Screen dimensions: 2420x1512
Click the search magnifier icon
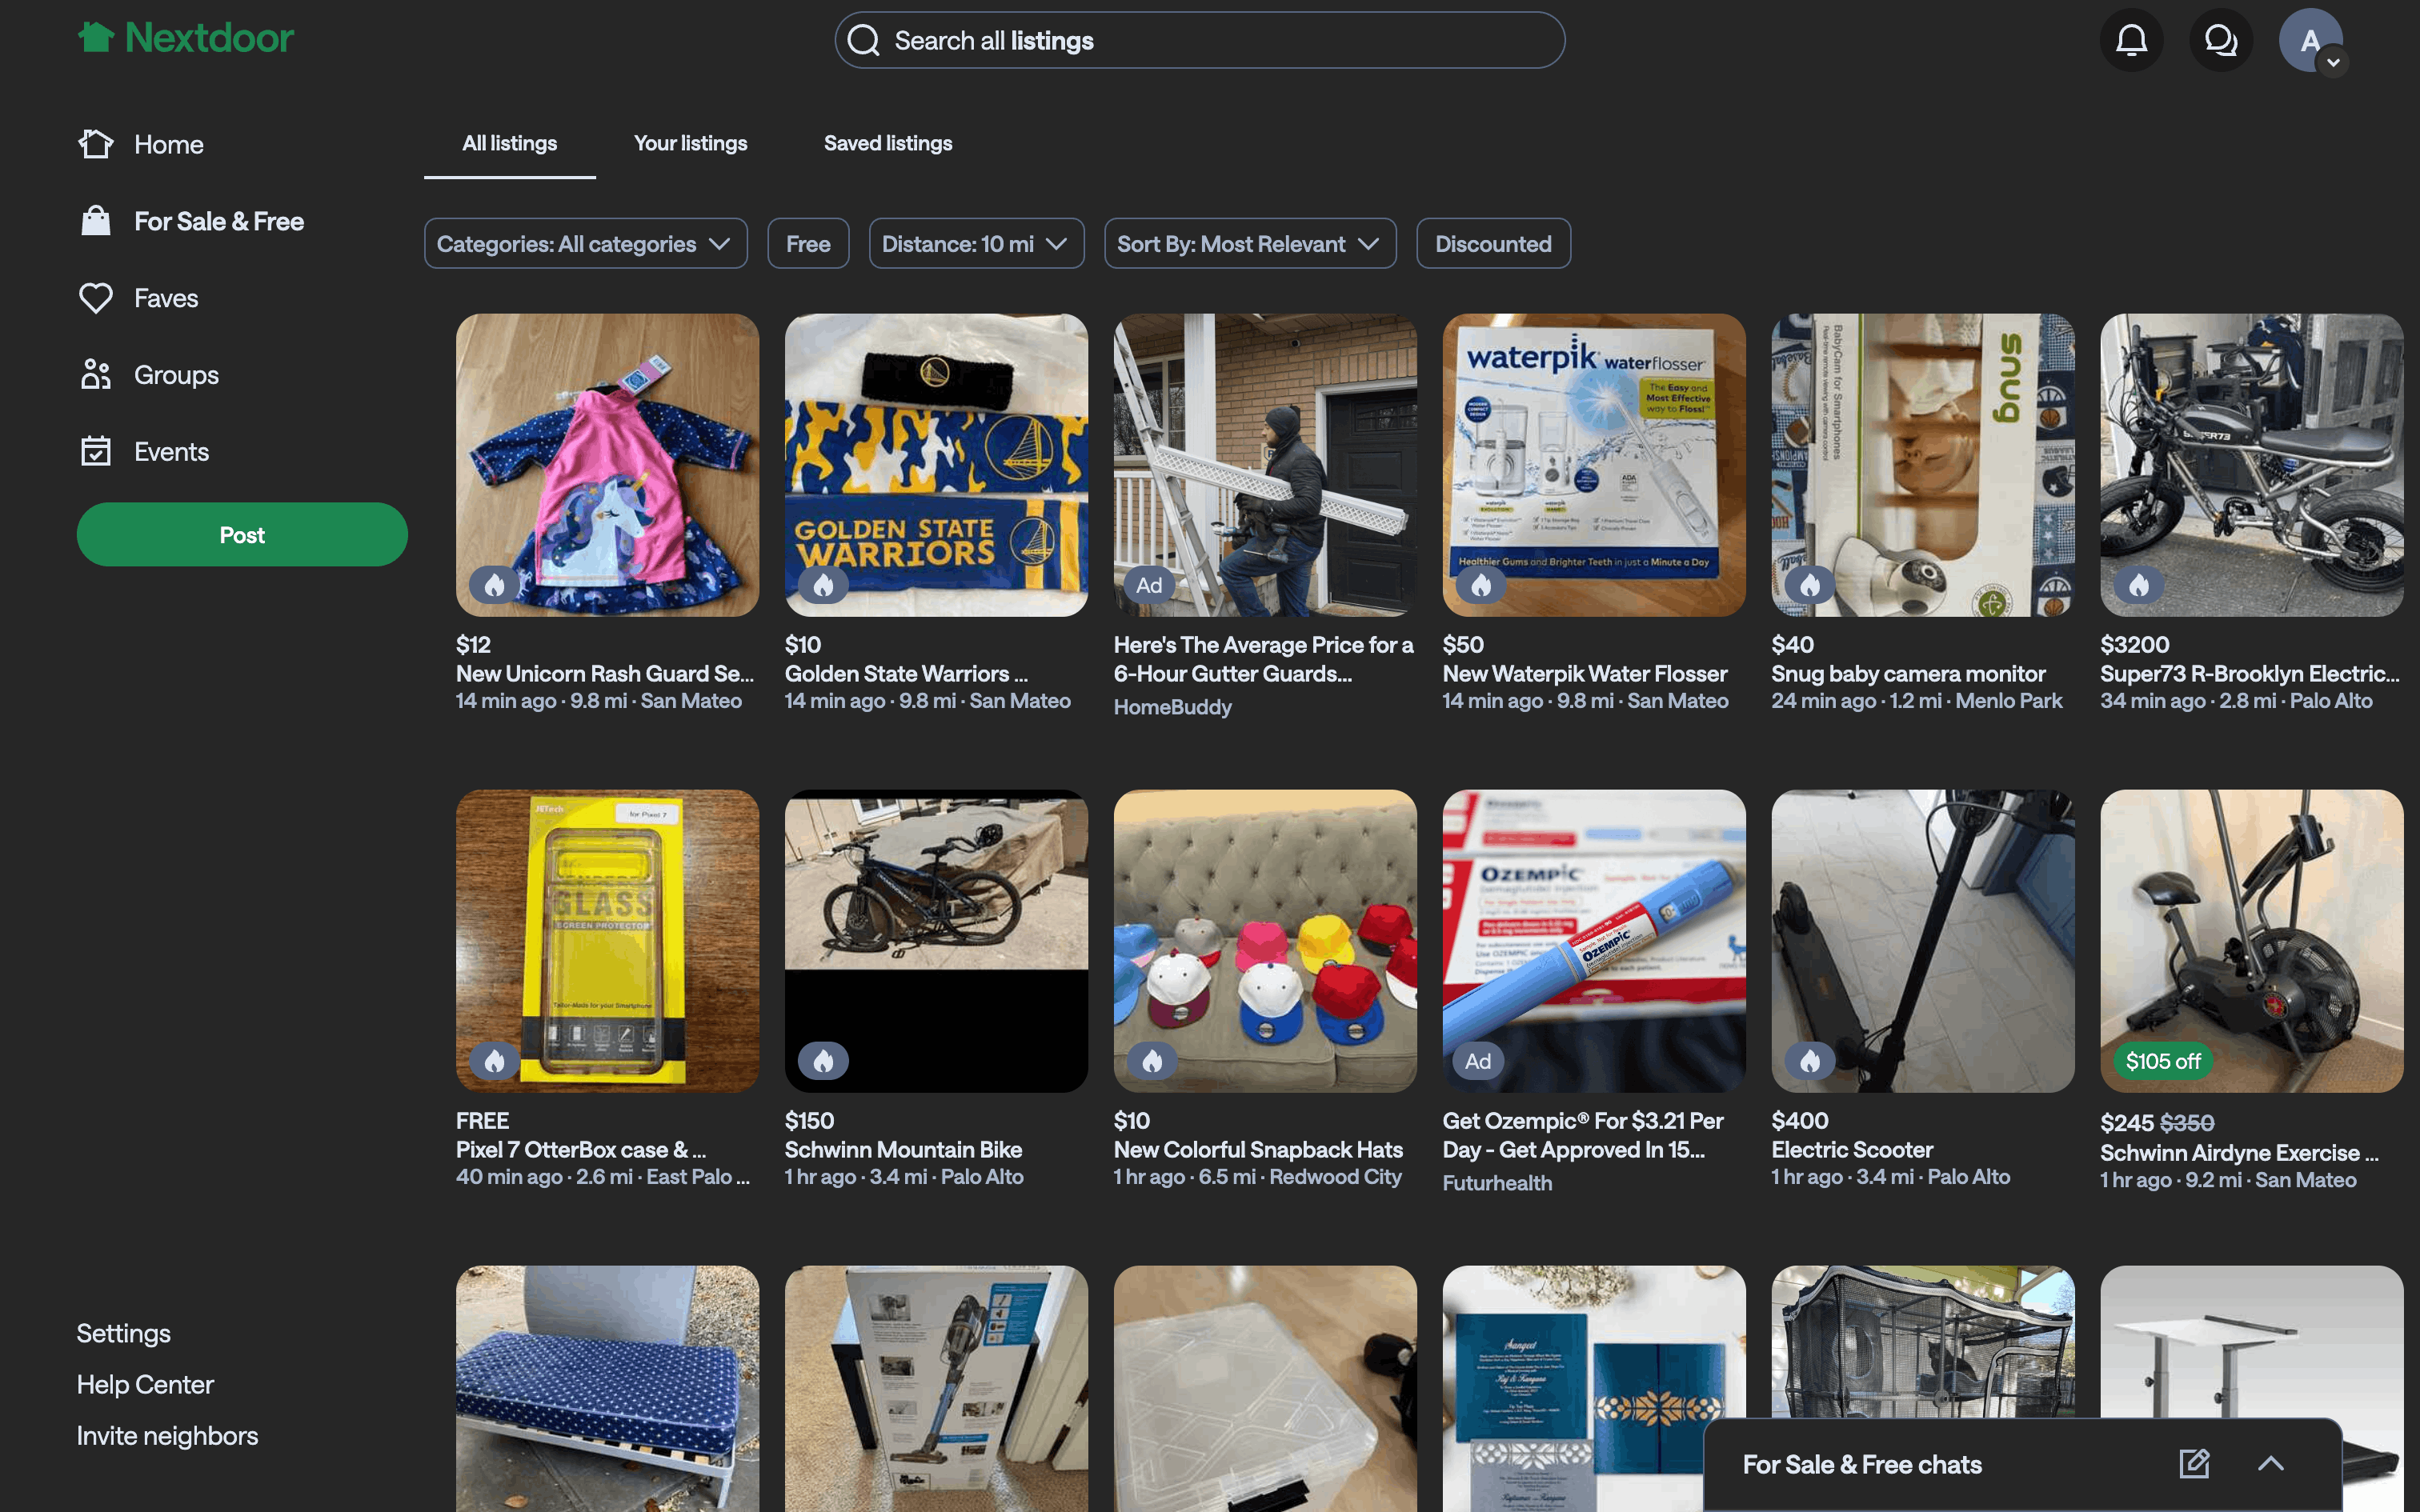tap(863, 41)
